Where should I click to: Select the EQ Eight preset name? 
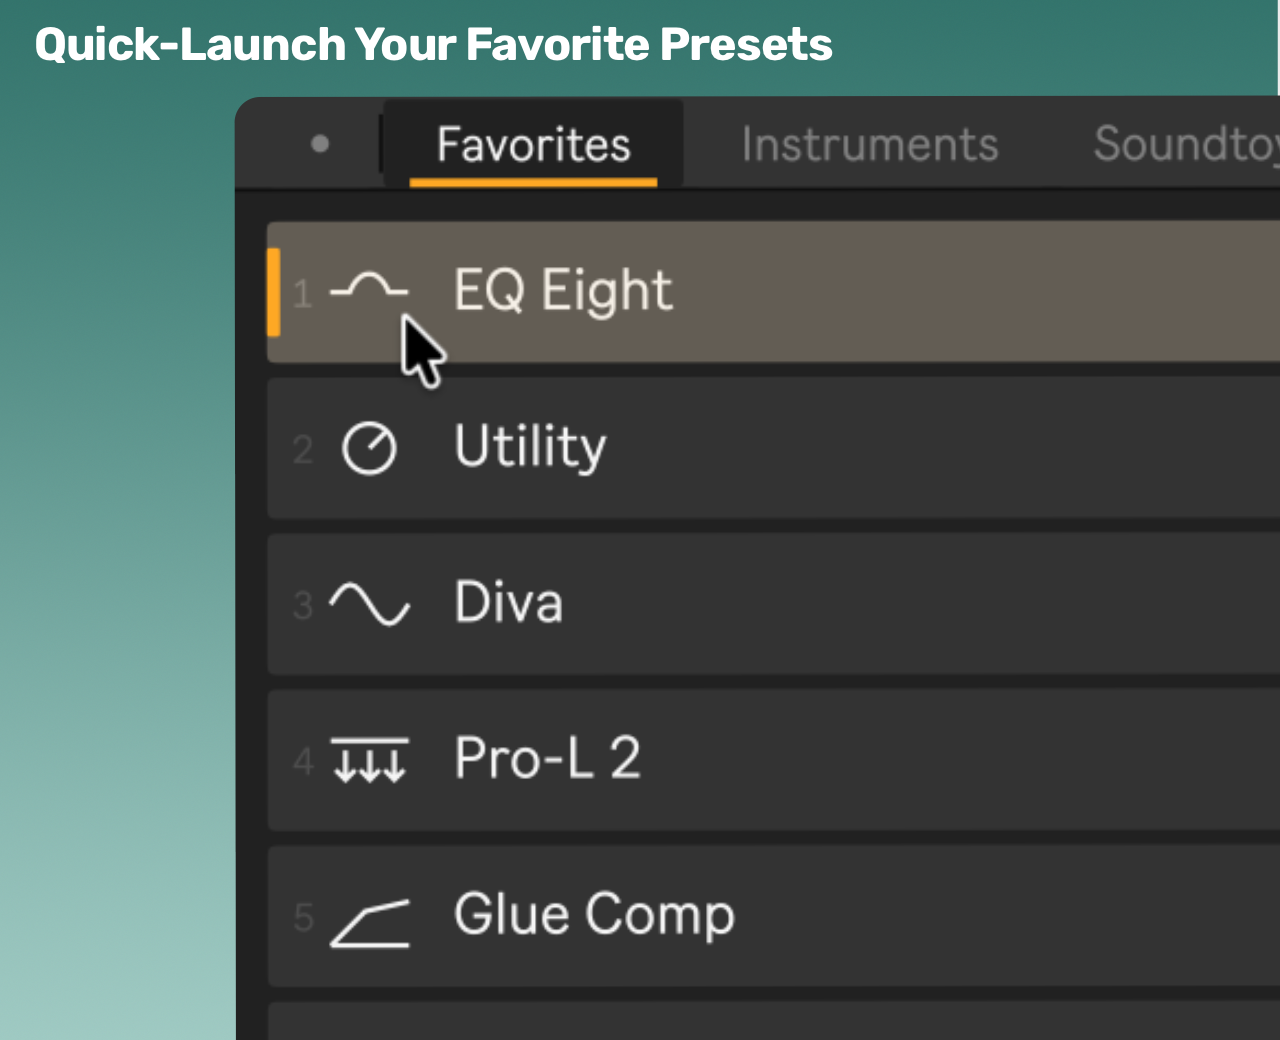562,291
